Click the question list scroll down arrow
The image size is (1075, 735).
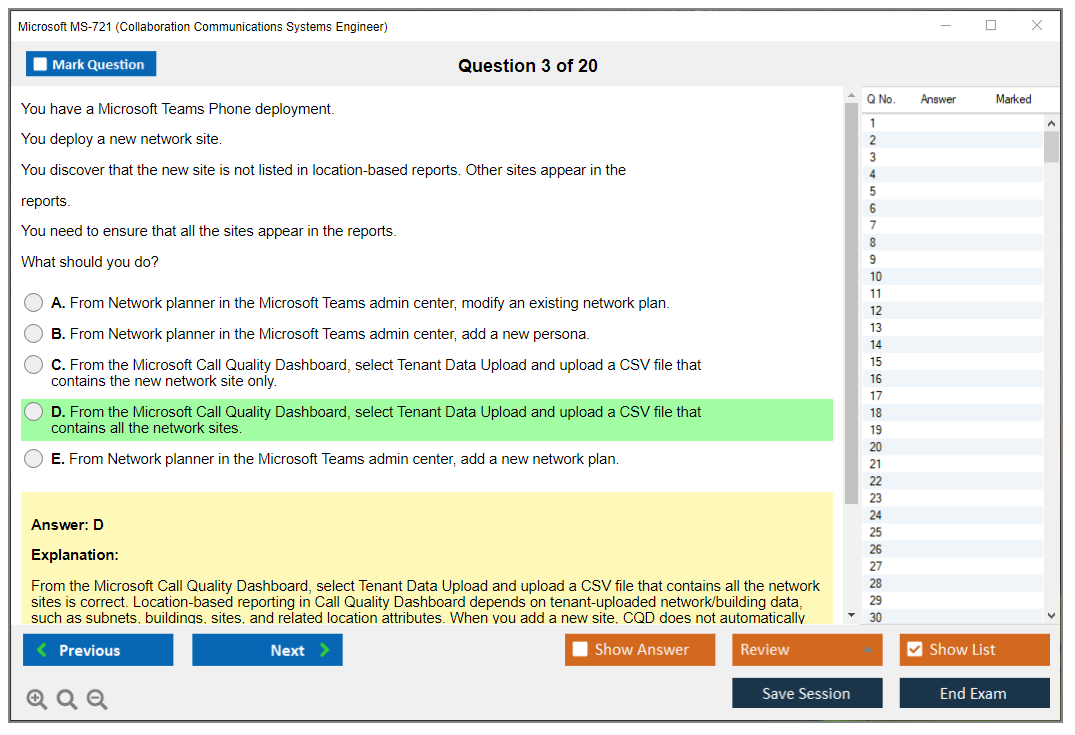click(1051, 616)
